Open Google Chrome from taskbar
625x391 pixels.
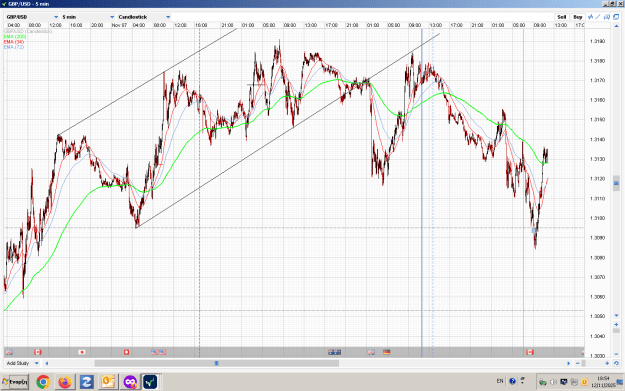[x=43, y=382]
